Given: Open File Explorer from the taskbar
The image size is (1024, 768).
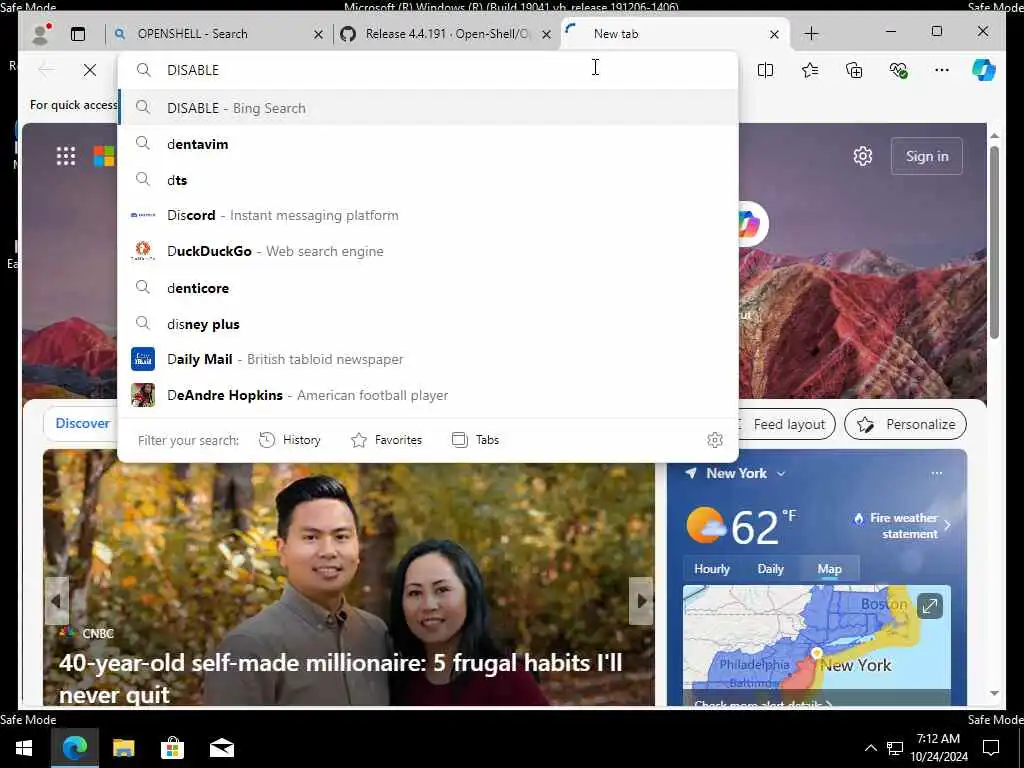Looking at the screenshot, I should click(123, 748).
